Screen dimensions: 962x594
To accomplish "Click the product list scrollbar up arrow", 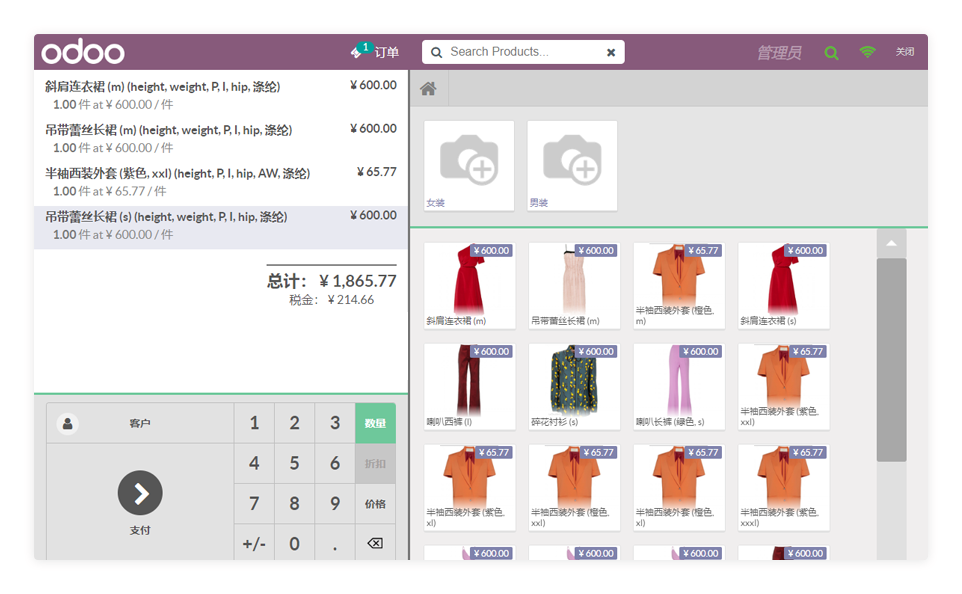I will [x=891, y=243].
